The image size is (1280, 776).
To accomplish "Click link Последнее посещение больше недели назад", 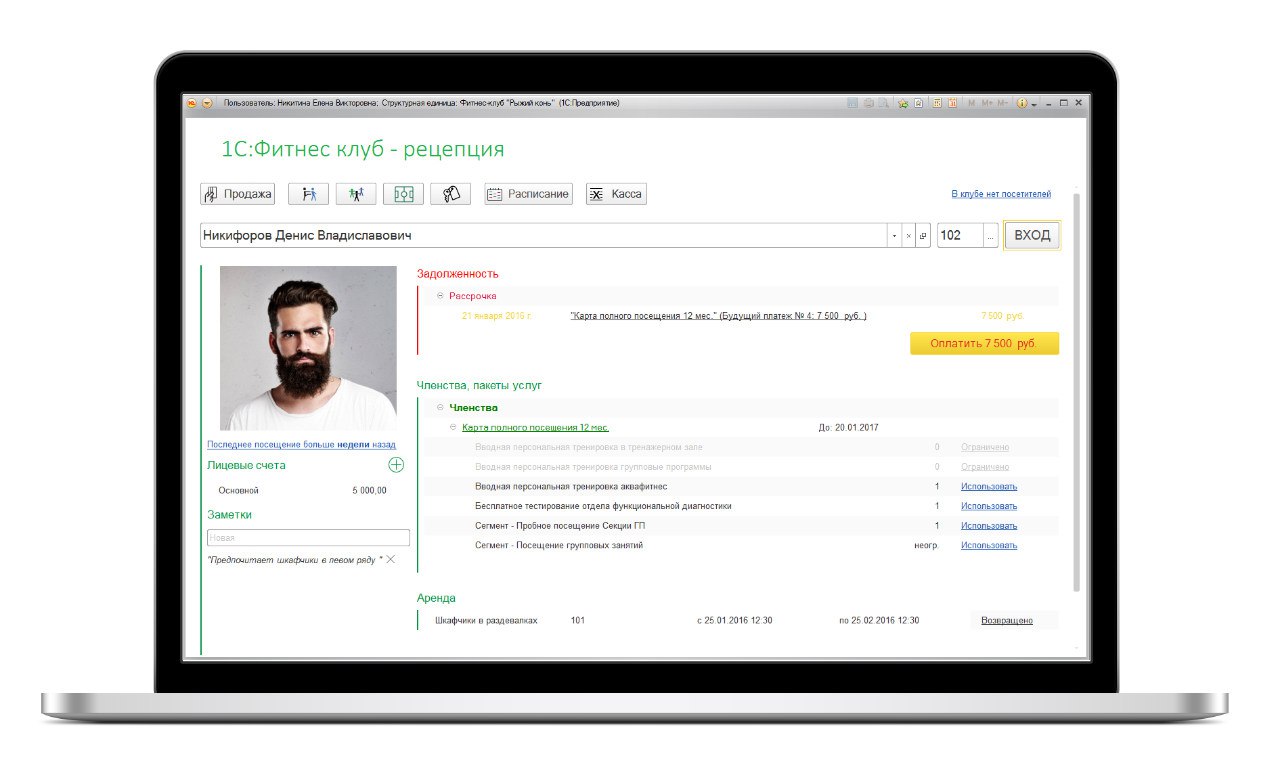I will [301, 444].
